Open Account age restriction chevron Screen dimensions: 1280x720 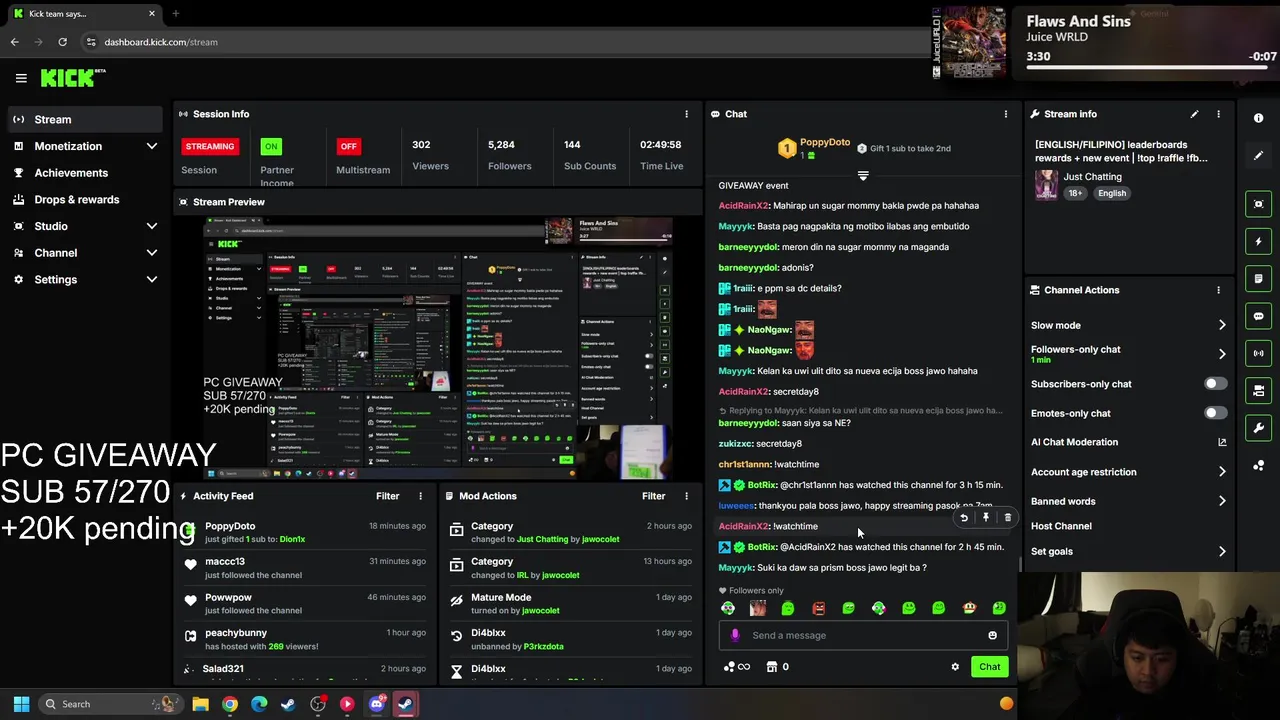1222,472
